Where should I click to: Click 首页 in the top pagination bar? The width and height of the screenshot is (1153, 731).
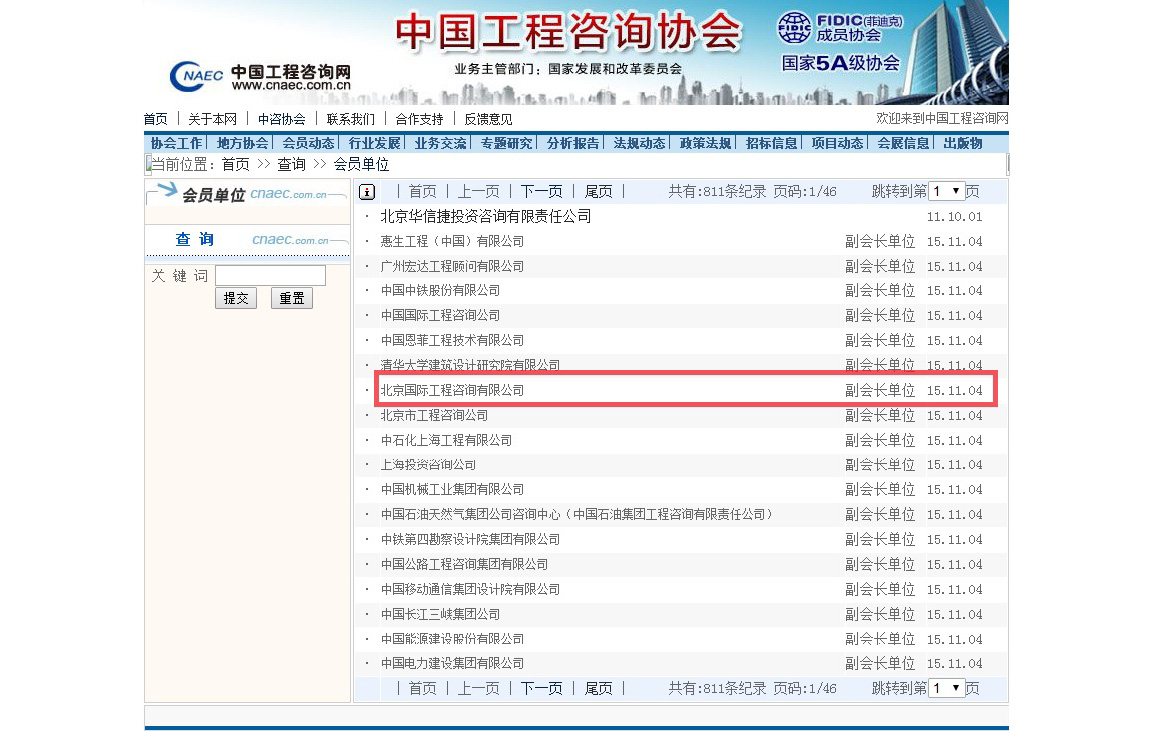tap(423, 192)
